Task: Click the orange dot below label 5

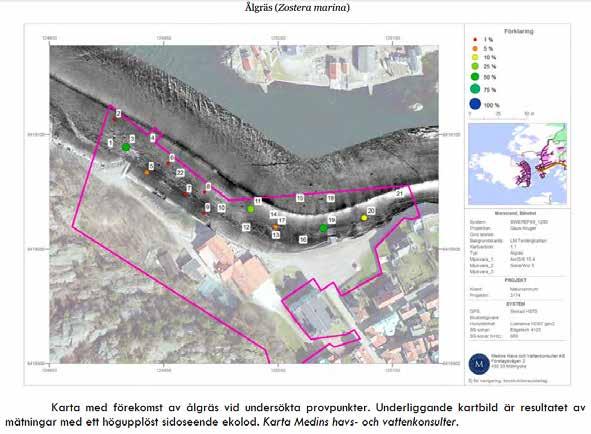Action: (x=147, y=172)
